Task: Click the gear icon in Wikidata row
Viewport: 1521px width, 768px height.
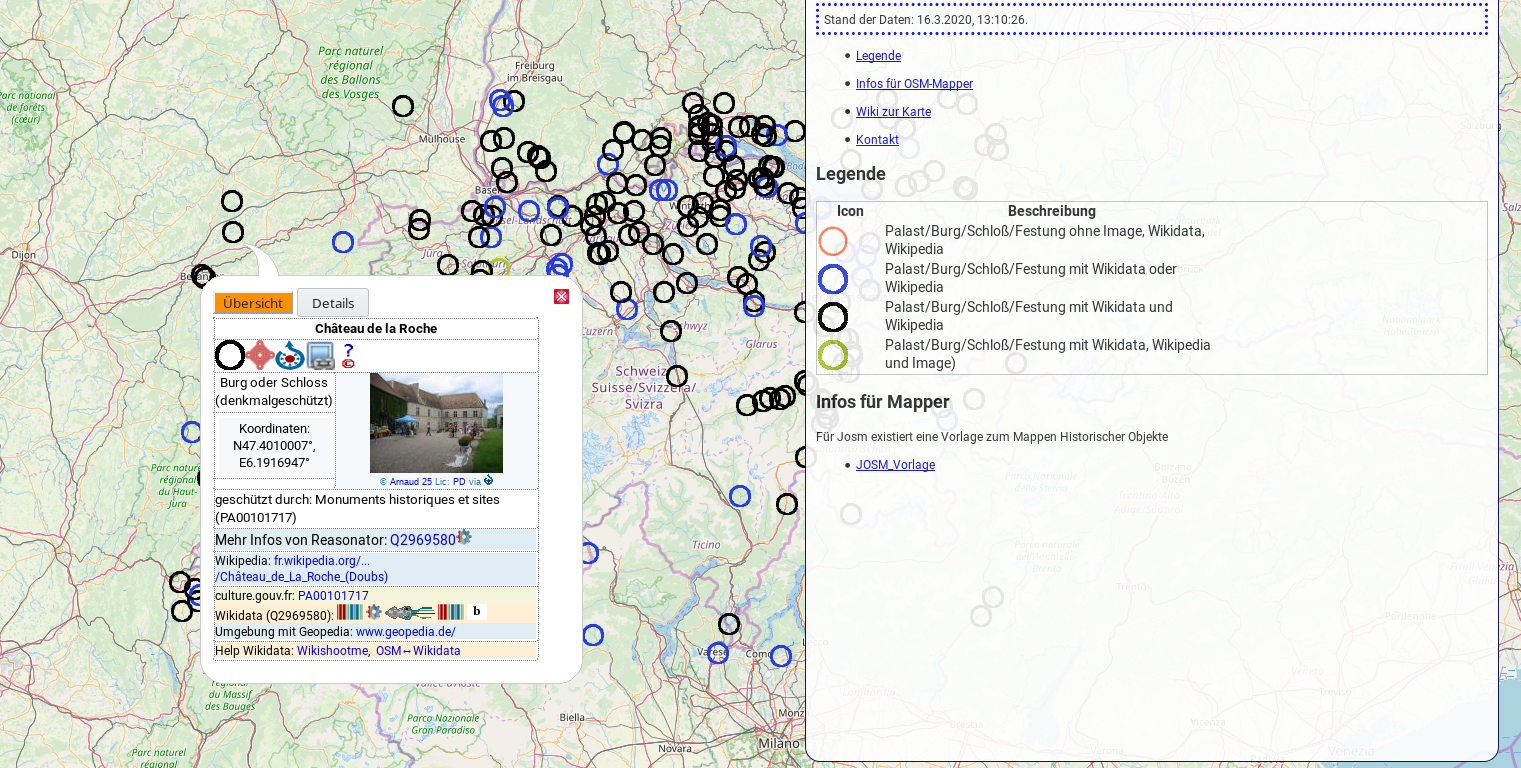Action: point(374,612)
